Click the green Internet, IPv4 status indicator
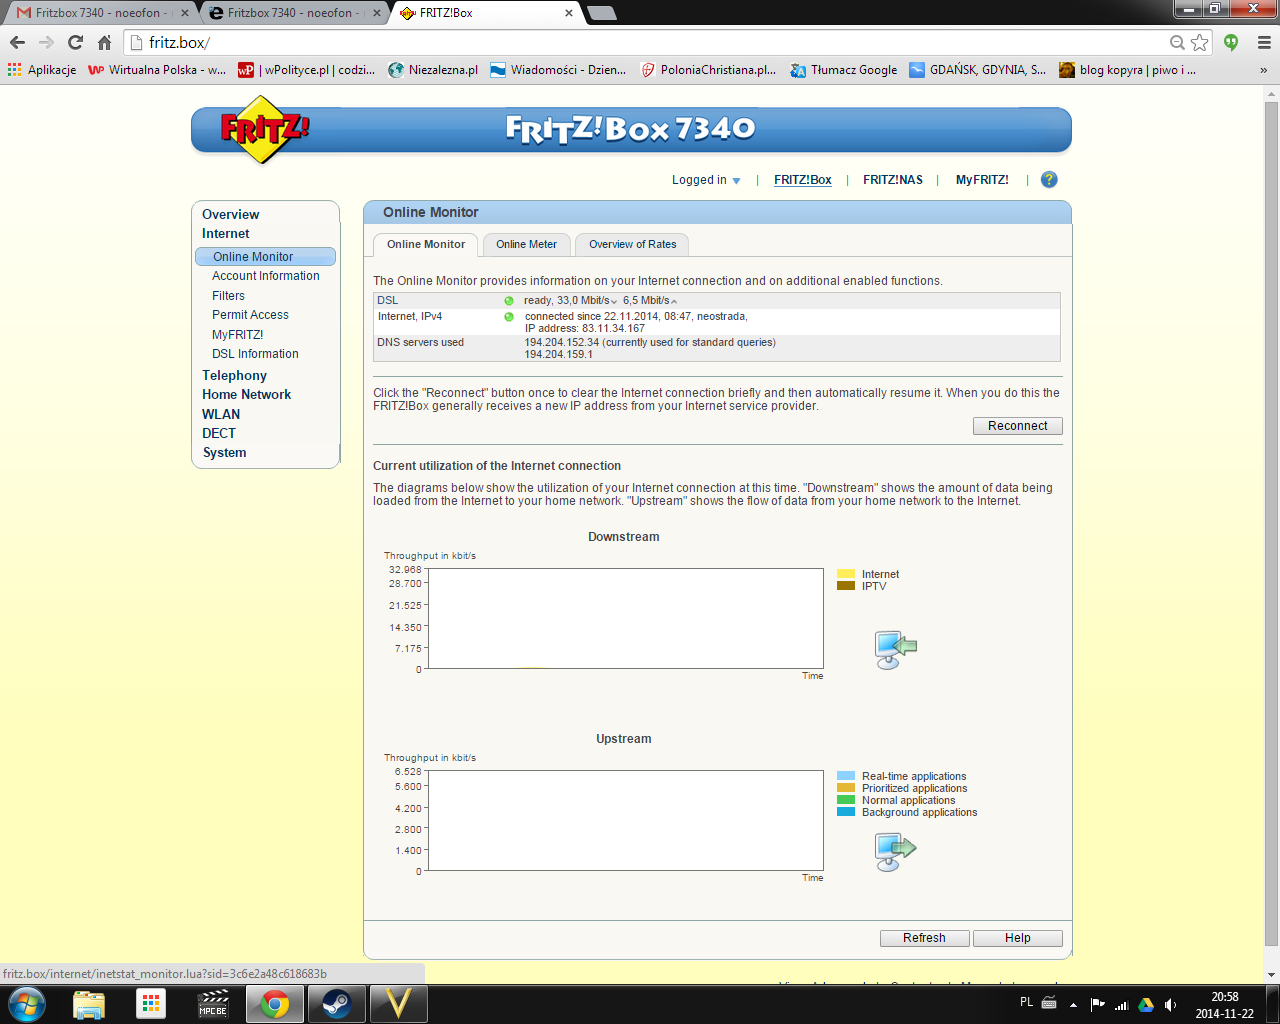The image size is (1280, 1024). pos(509,317)
